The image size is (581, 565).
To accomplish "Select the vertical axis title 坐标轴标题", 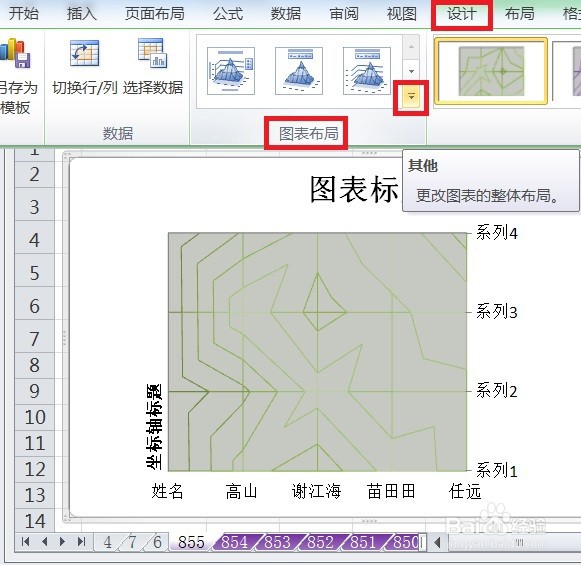I will 154,427.
